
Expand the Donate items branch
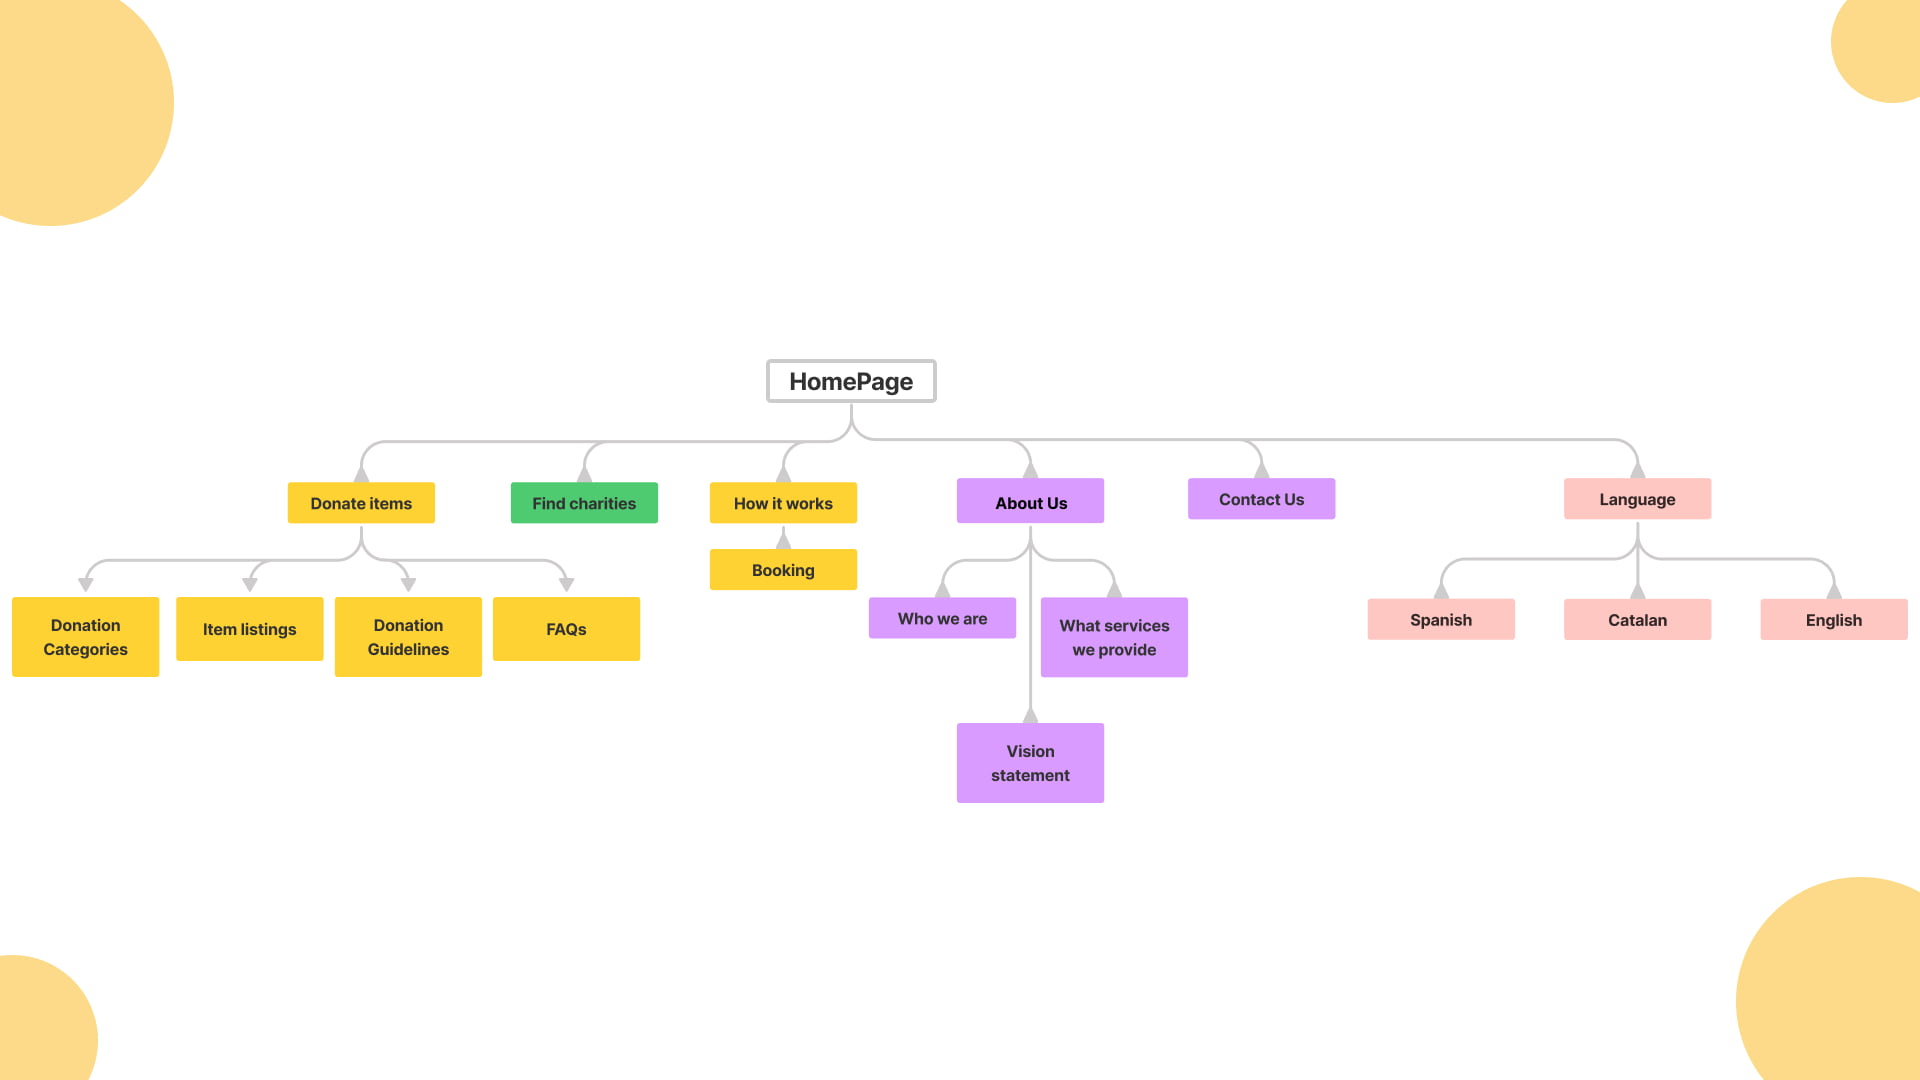pos(360,501)
